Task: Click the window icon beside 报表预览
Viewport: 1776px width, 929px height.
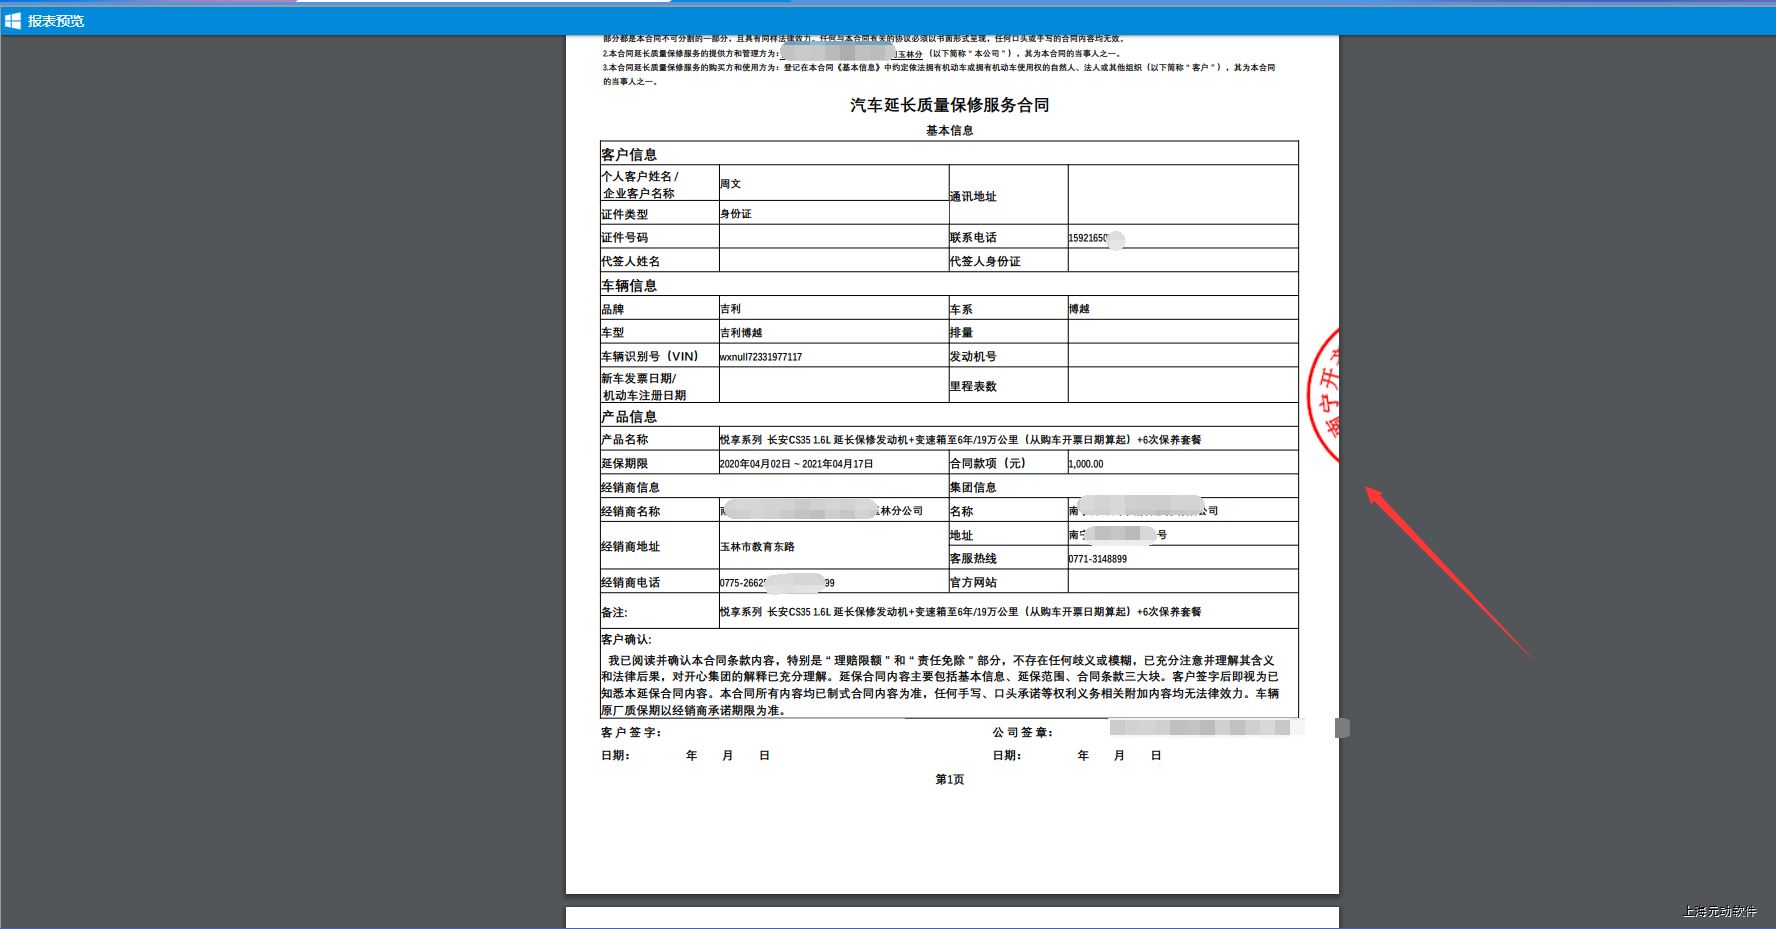Action: click(x=13, y=21)
